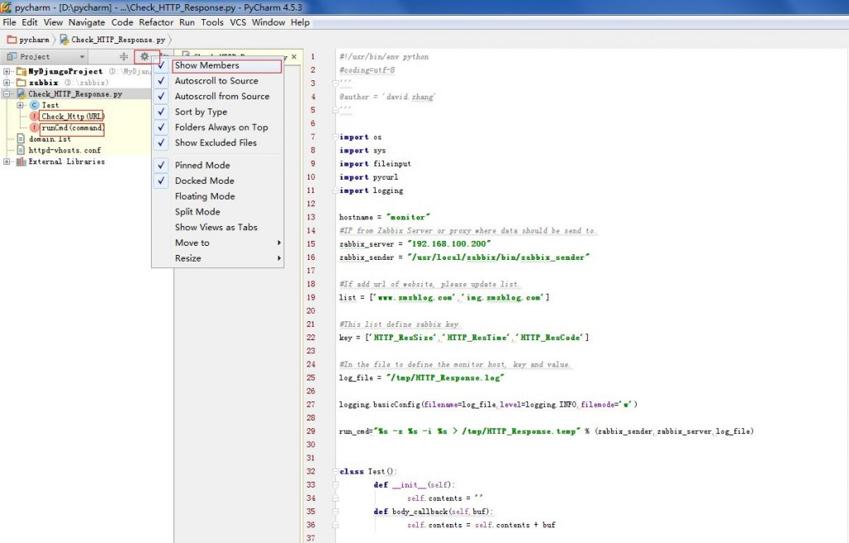The height and width of the screenshot is (543, 849).
Task: Open the Project view dropdown arrow
Action: point(82,57)
